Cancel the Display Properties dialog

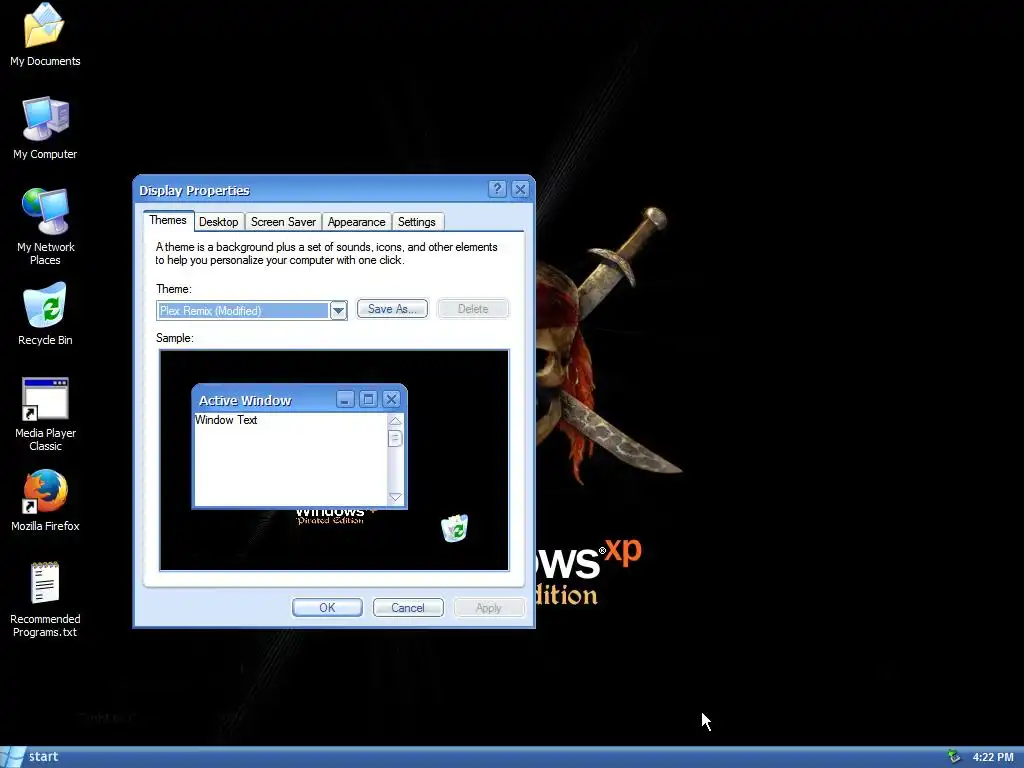click(x=408, y=607)
